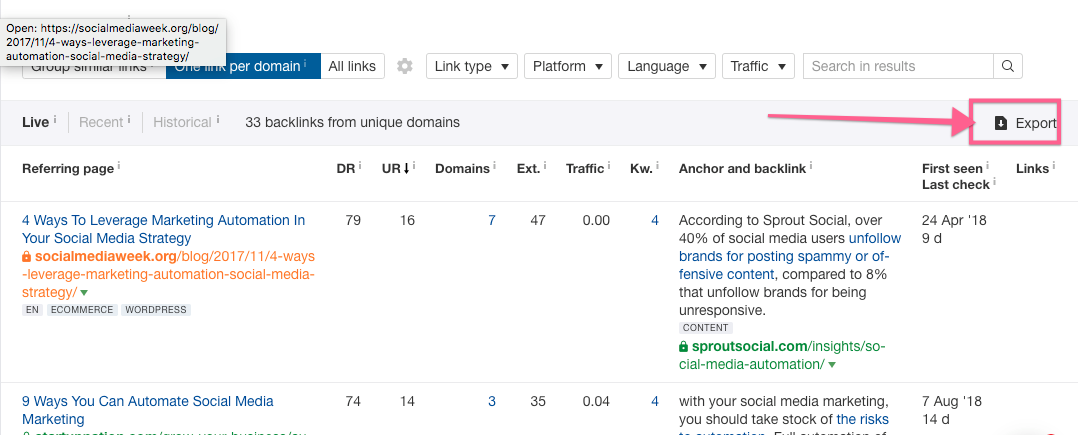1078x435 pixels.
Task: Switch to All links view
Action: click(352, 66)
